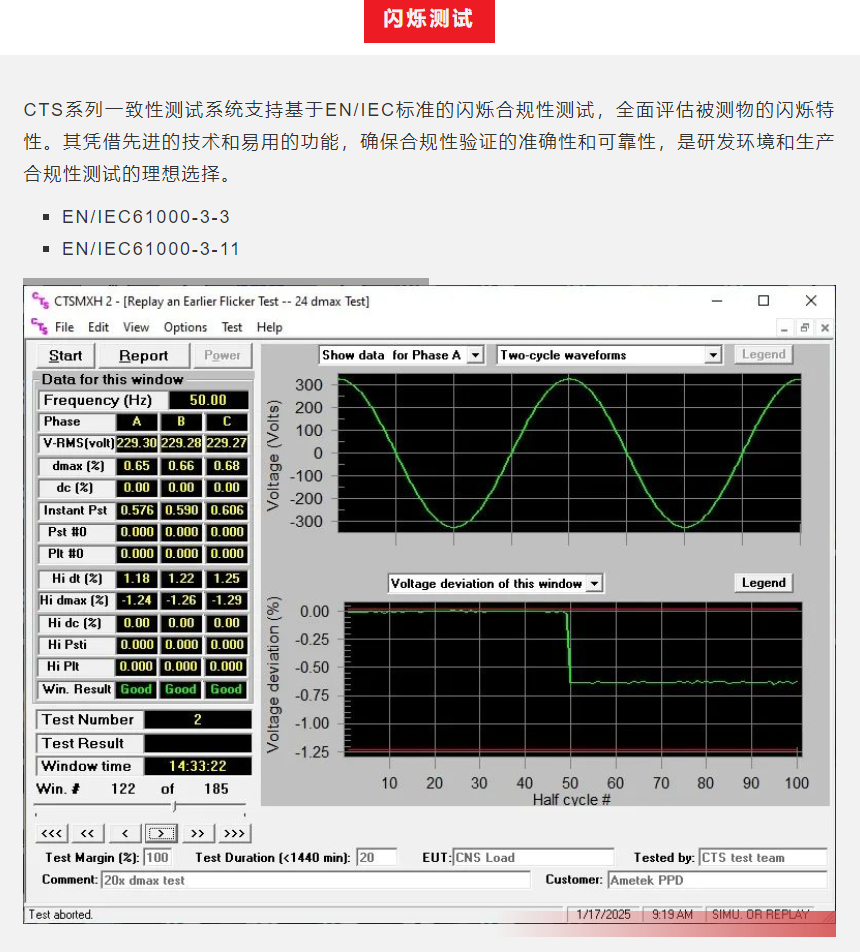The image size is (860, 952).
Task: Open the Test menu
Action: click(x=232, y=327)
